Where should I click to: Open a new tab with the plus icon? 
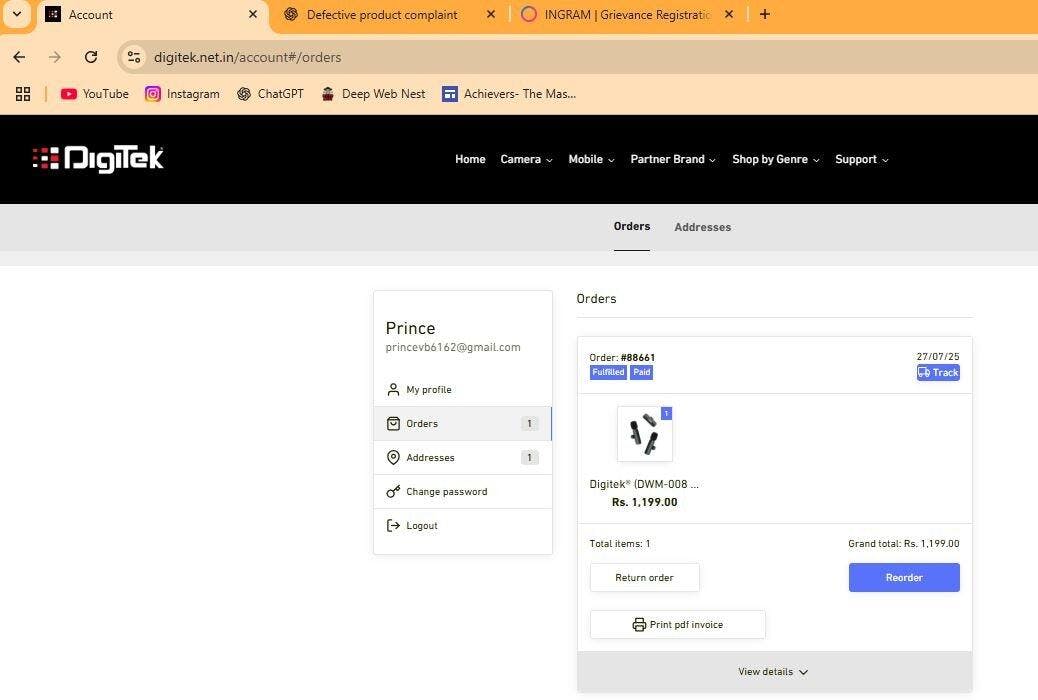765,14
